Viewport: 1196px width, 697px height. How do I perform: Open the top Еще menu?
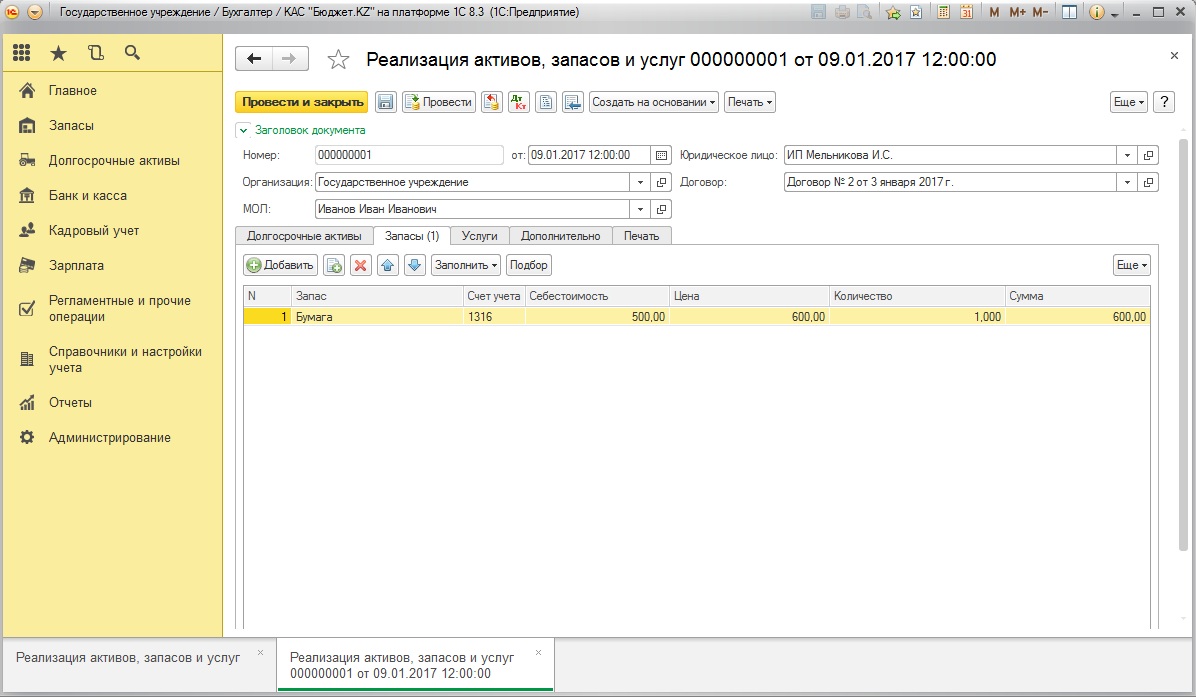pos(1129,102)
